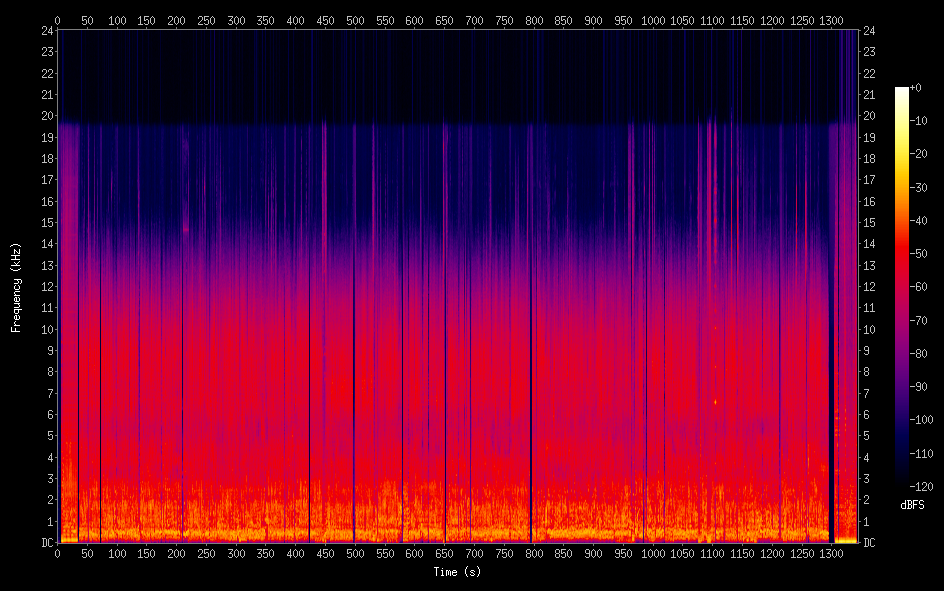Click the "Frequency (kHz)" axis label
This screenshot has width=944, height=591.
[x=16, y=287]
